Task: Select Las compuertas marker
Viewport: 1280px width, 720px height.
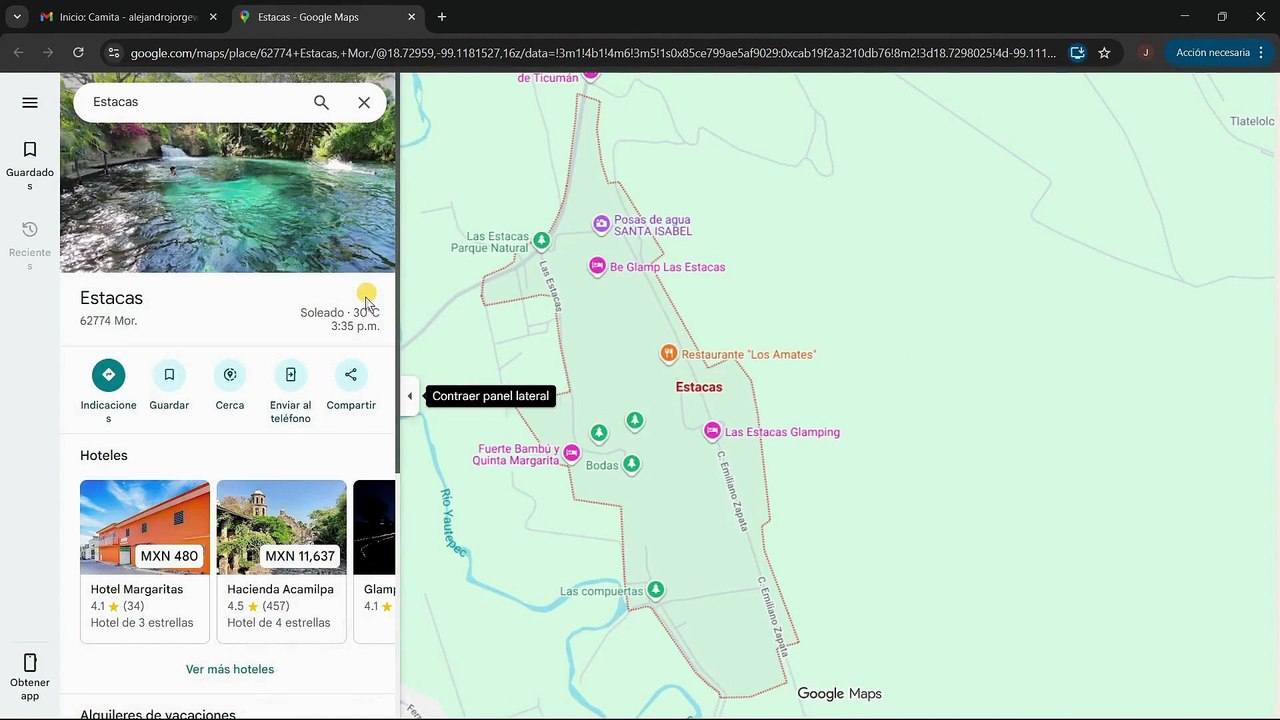Action: click(x=655, y=590)
